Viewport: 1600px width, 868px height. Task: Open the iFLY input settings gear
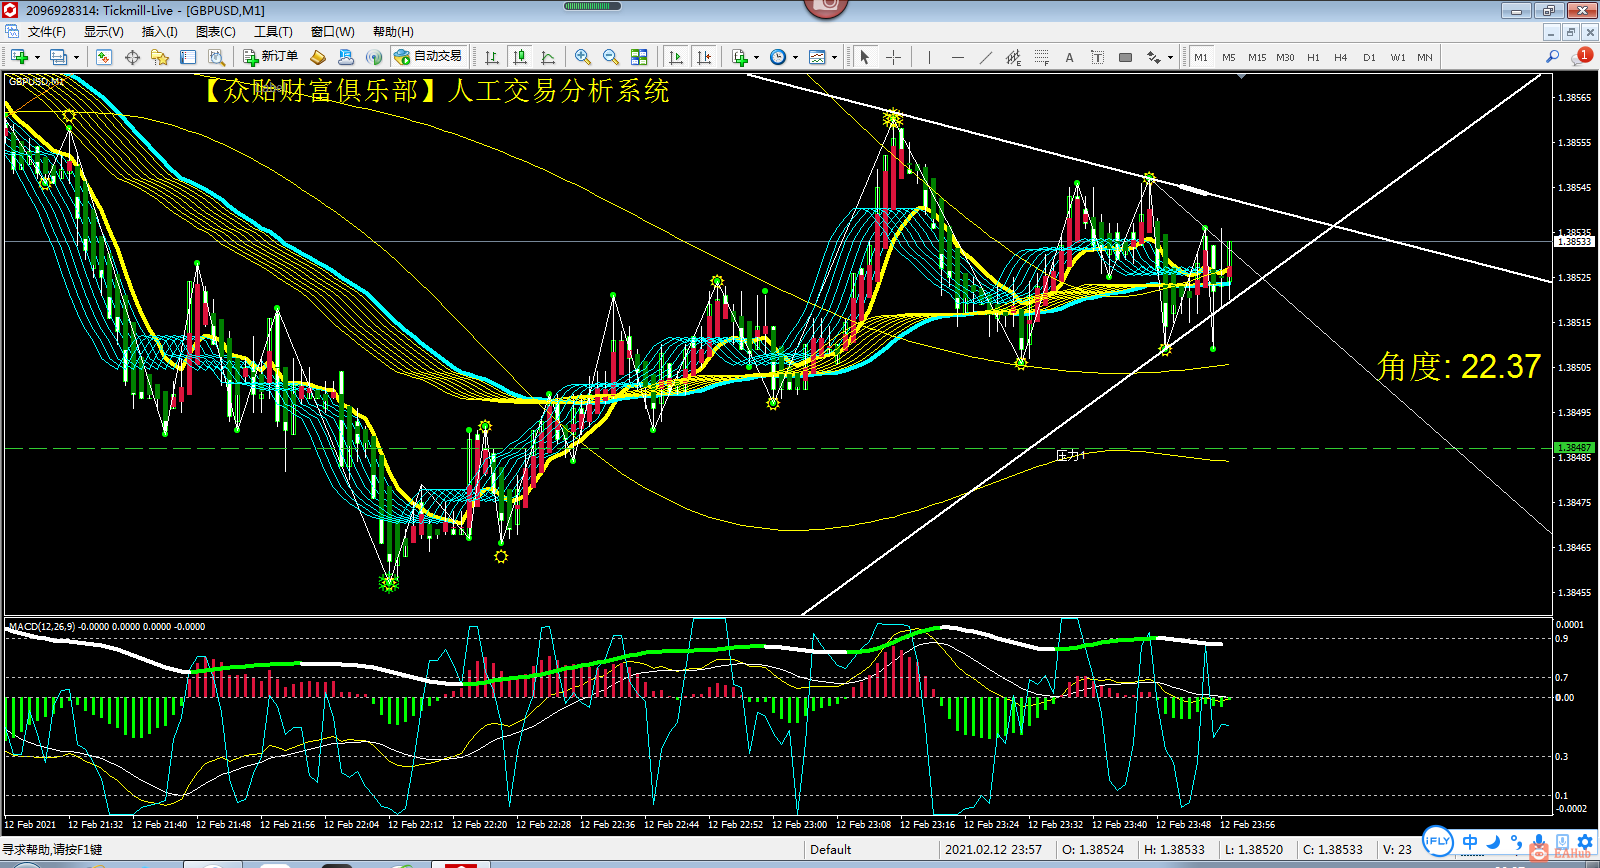(1585, 842)
